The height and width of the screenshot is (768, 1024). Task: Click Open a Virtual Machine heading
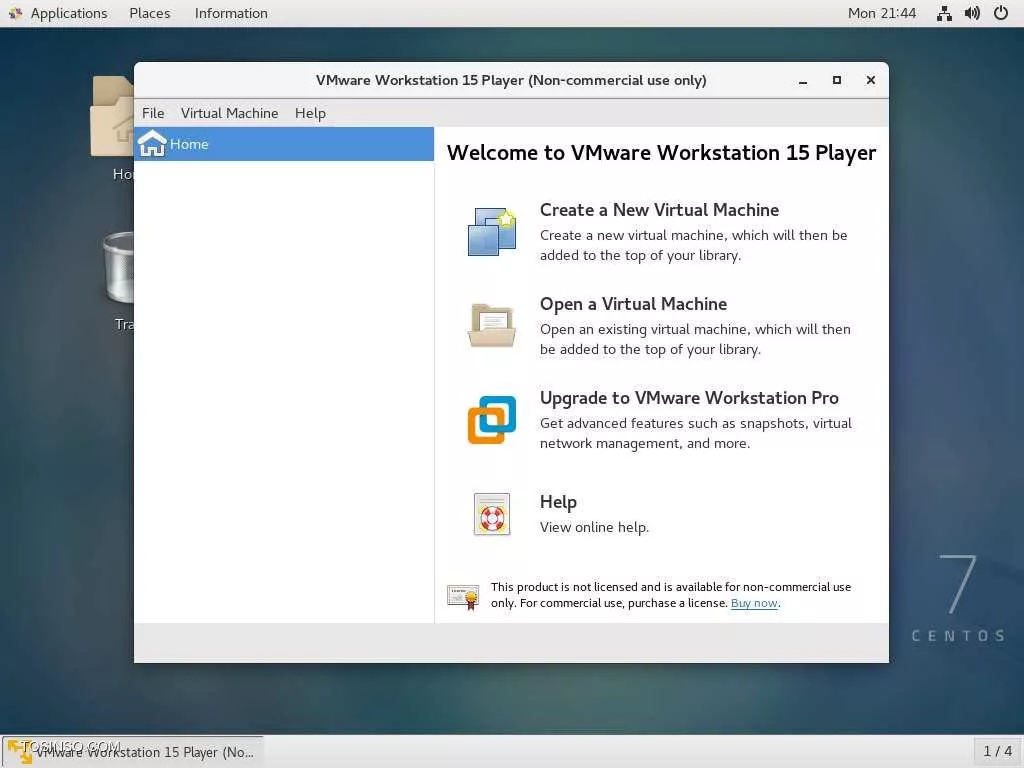(x=633, y=304)
